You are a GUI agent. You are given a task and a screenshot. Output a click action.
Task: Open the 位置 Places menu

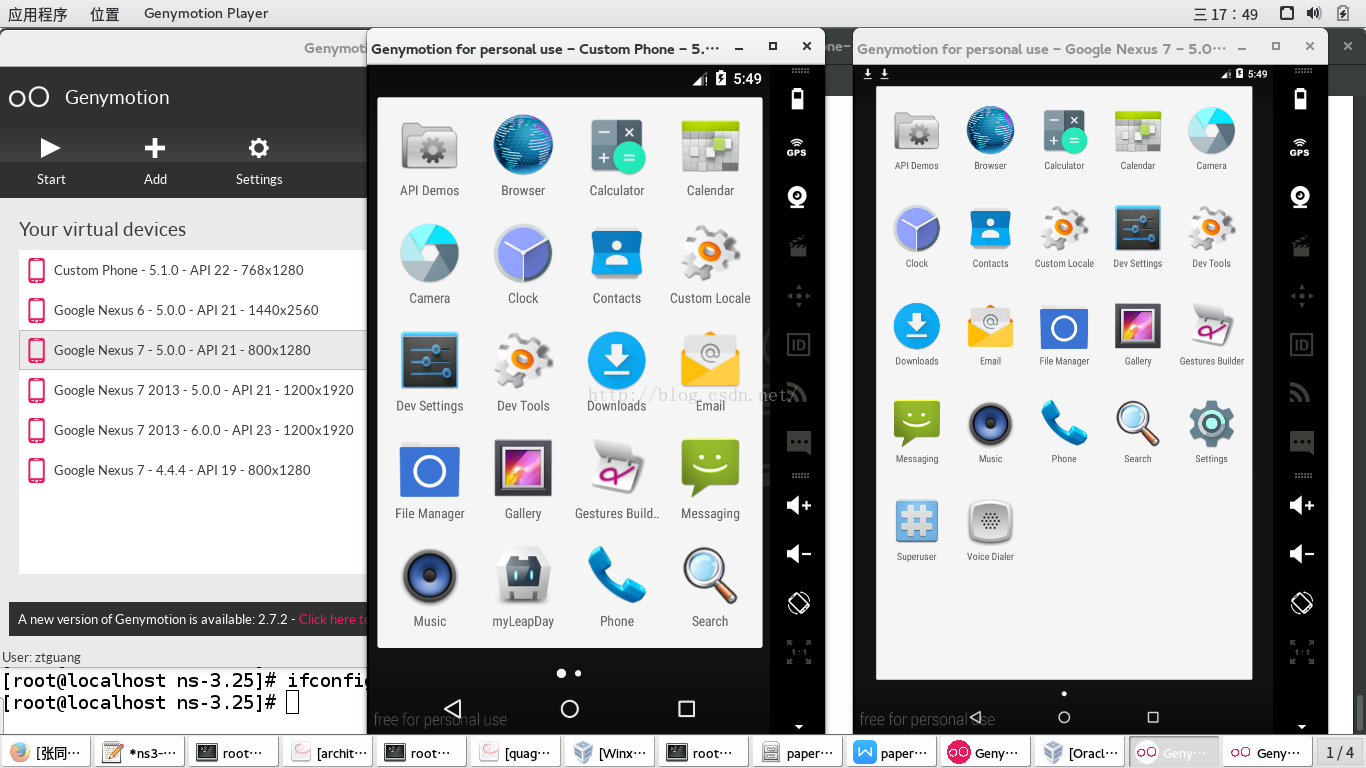click(x=105, y=14)
